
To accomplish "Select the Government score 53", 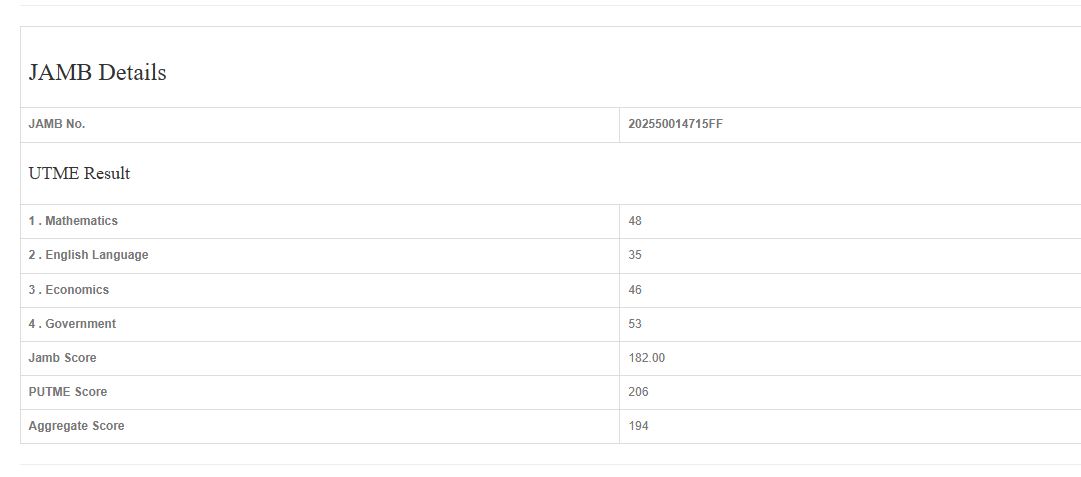I will [635, 324].
